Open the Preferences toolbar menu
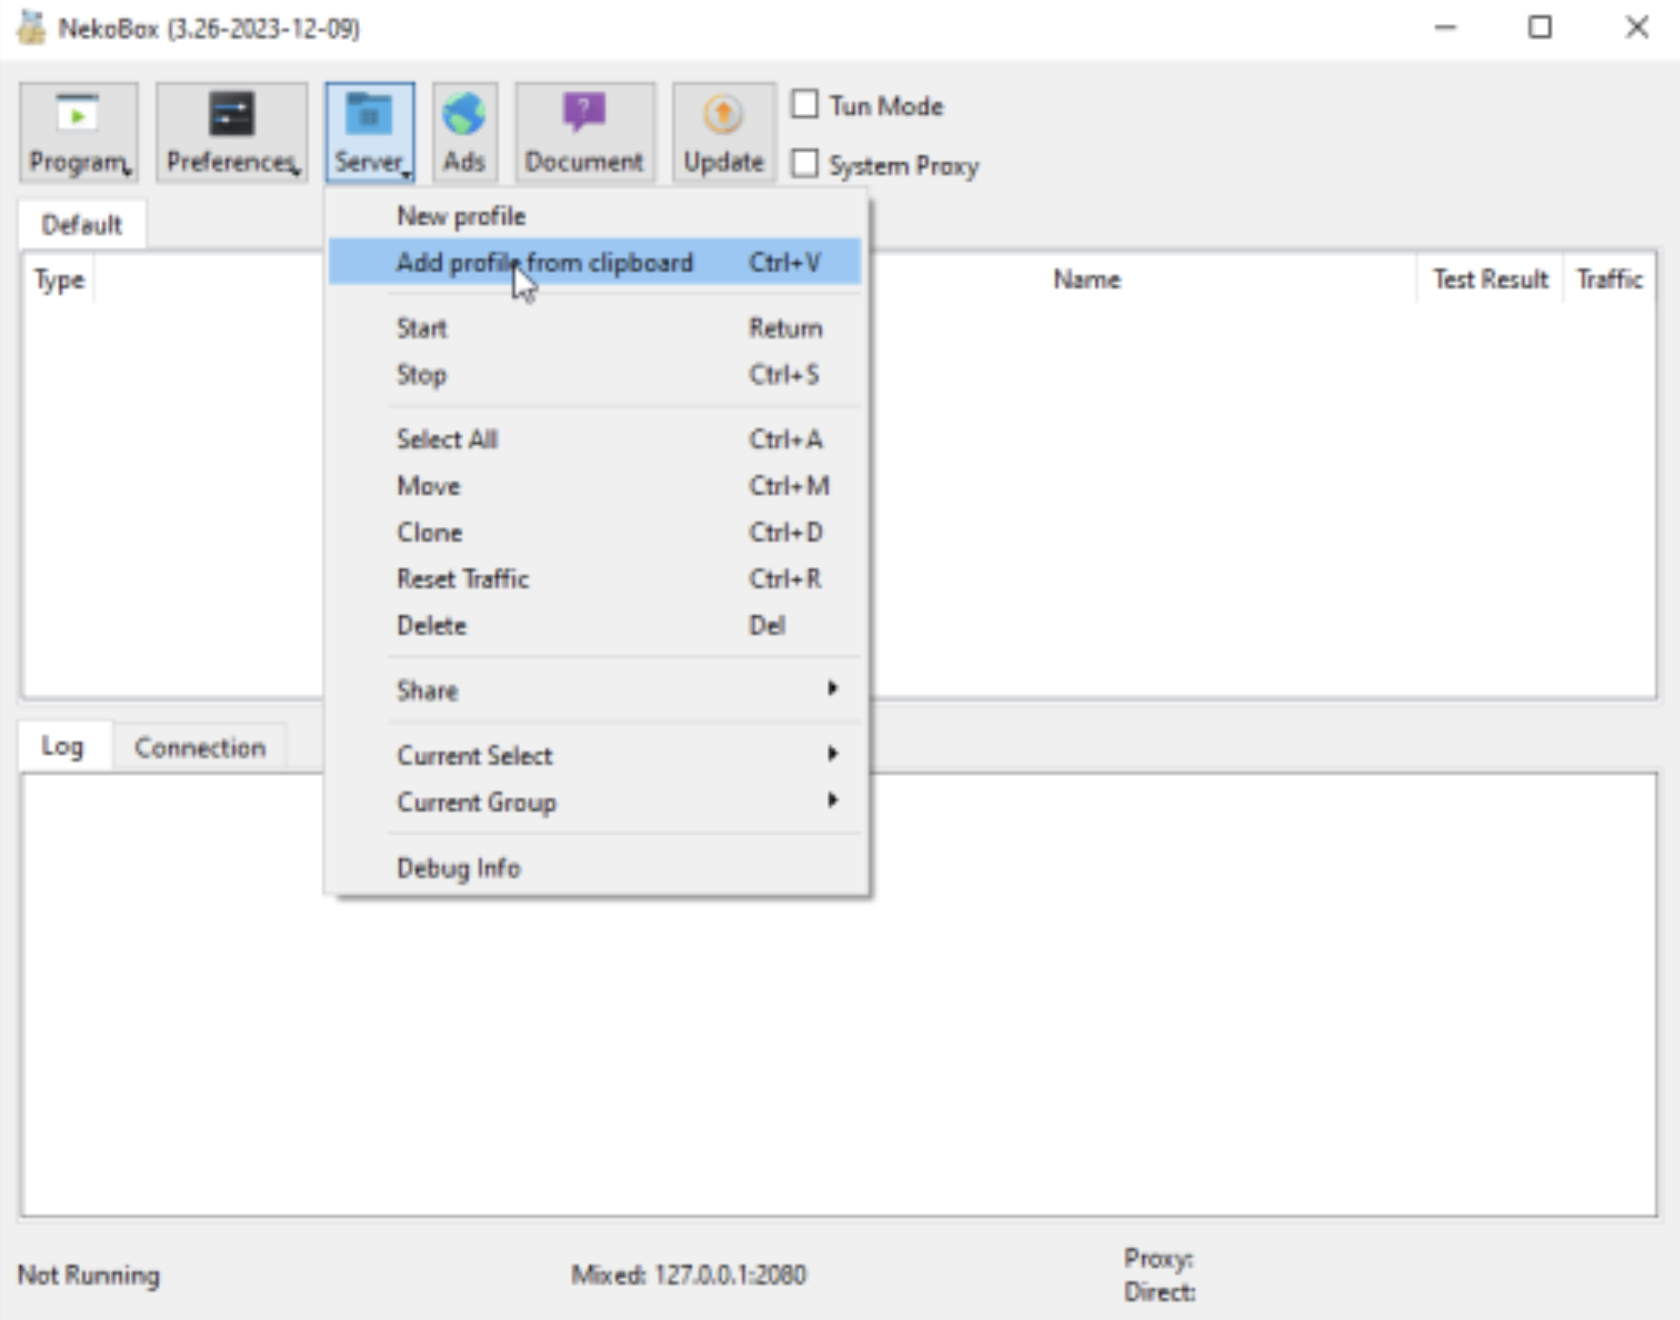The height and width of the screenshot is (1320, 1680). pos(231,132)
